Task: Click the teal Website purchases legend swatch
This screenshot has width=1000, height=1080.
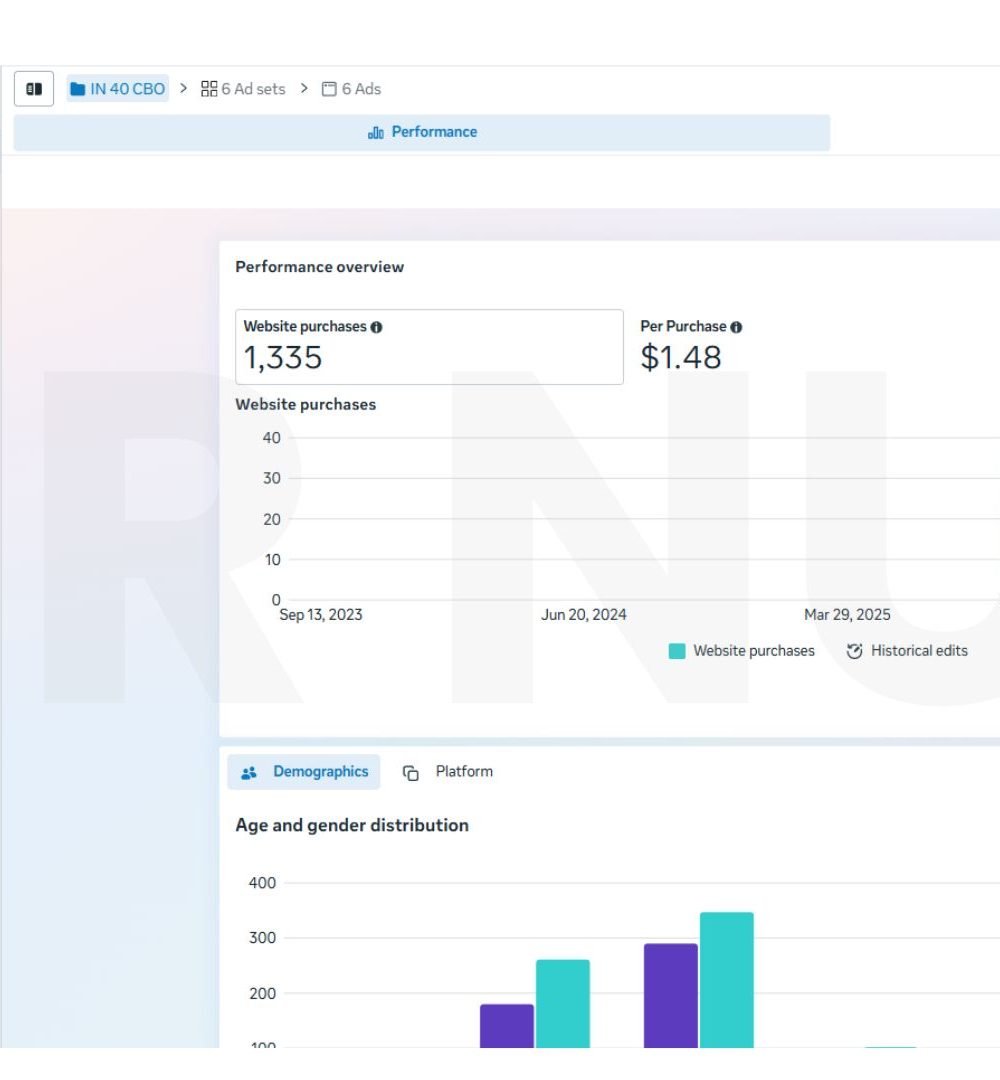Action: click(x=677, y=651)
